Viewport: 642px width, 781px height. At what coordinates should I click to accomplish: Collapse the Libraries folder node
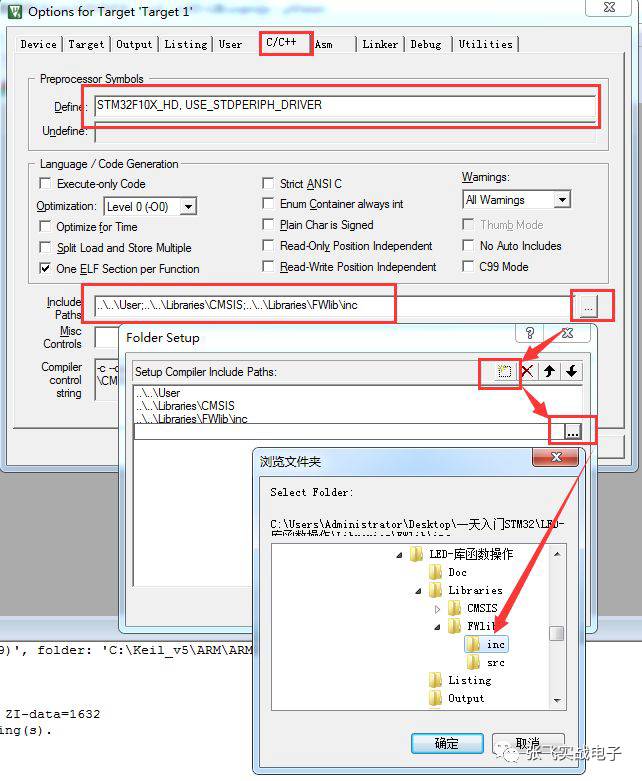click(x=418, y=591)
